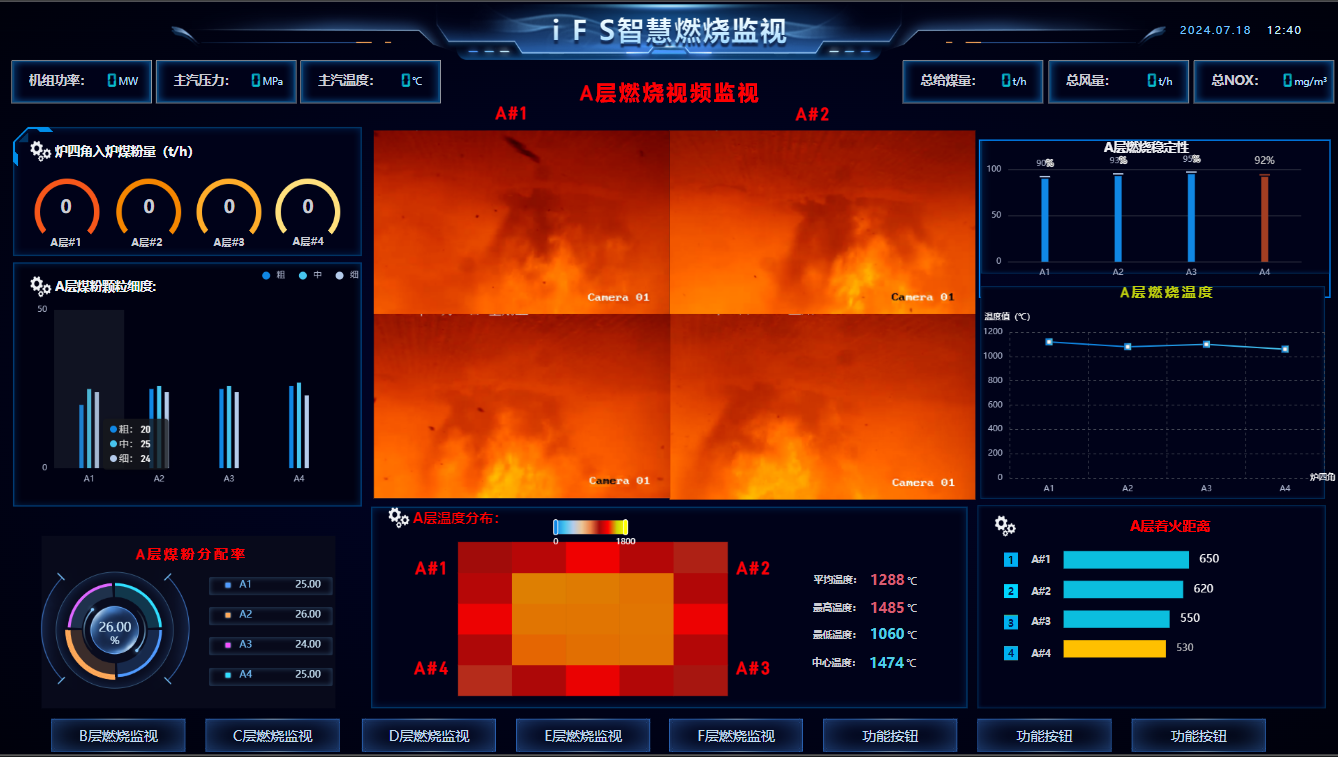Toggle 细 legend marker in particle chart
The height and width of the screenshot is (757, 1338).
(340, 275)
